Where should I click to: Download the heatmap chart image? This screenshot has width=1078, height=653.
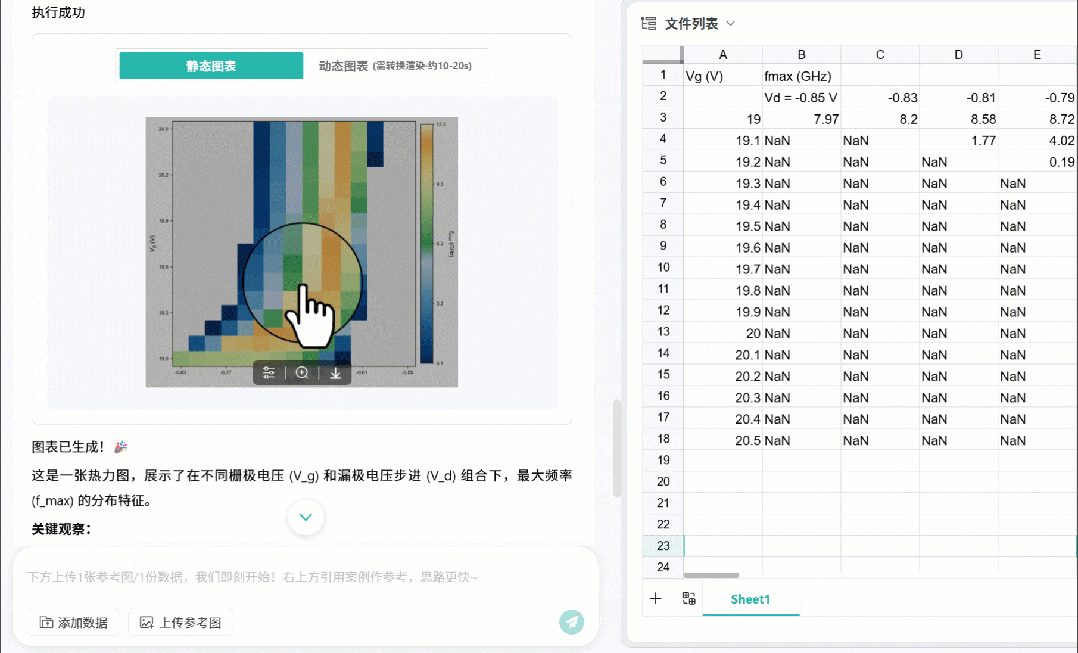coord(335,373)
